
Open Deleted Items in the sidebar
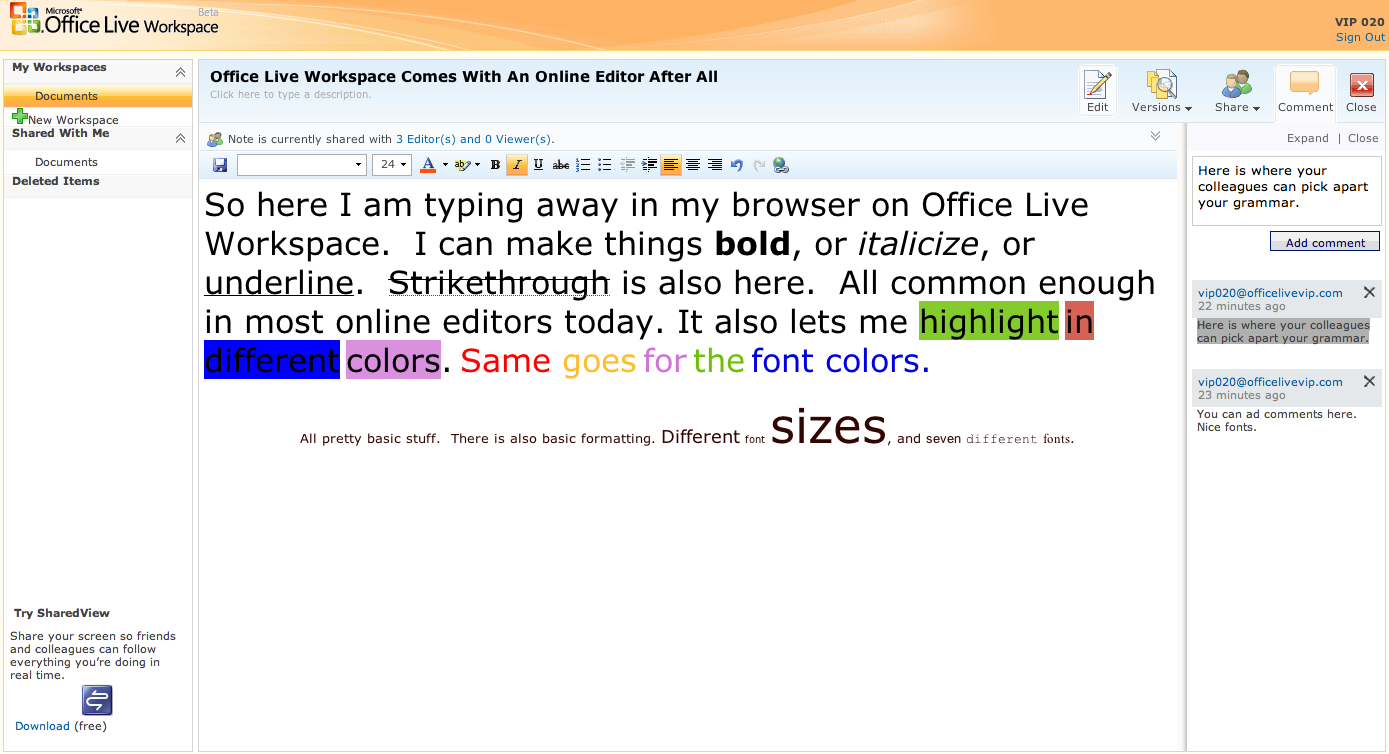tap(56, 181)
